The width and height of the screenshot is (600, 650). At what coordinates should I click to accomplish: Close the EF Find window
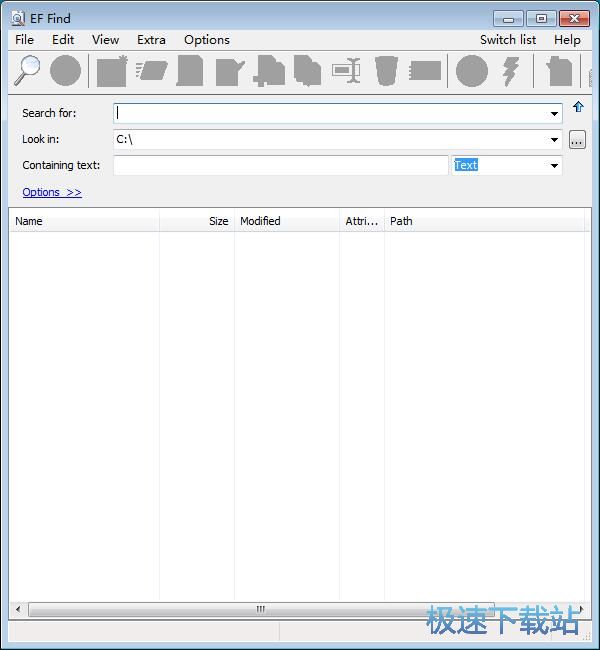[x=574, y=19]
